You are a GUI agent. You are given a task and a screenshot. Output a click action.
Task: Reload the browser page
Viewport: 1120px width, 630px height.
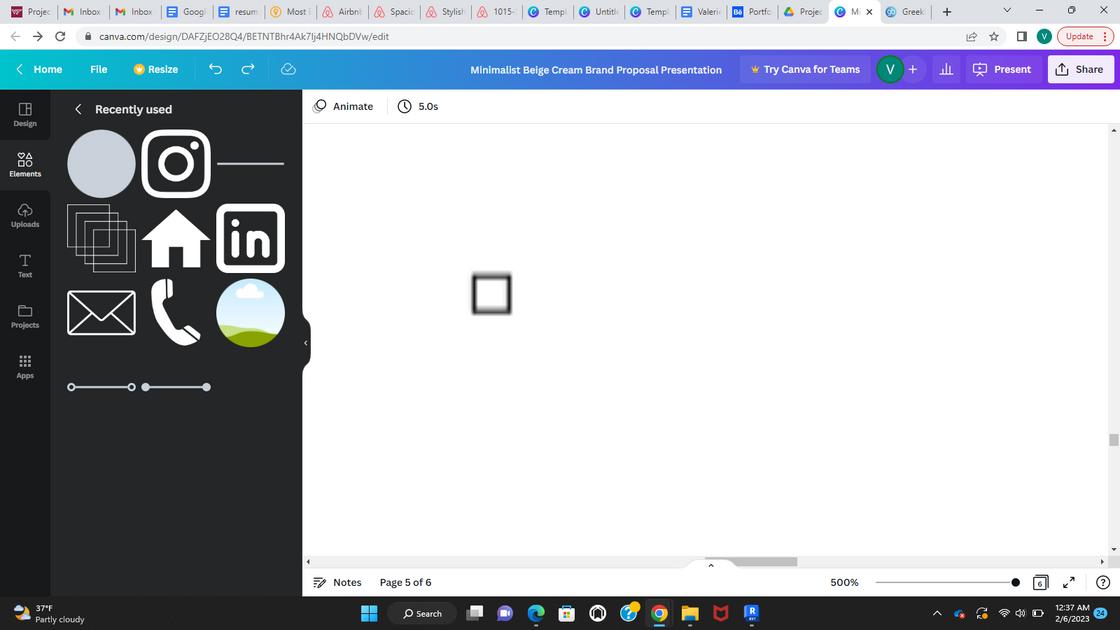point(60,36)
